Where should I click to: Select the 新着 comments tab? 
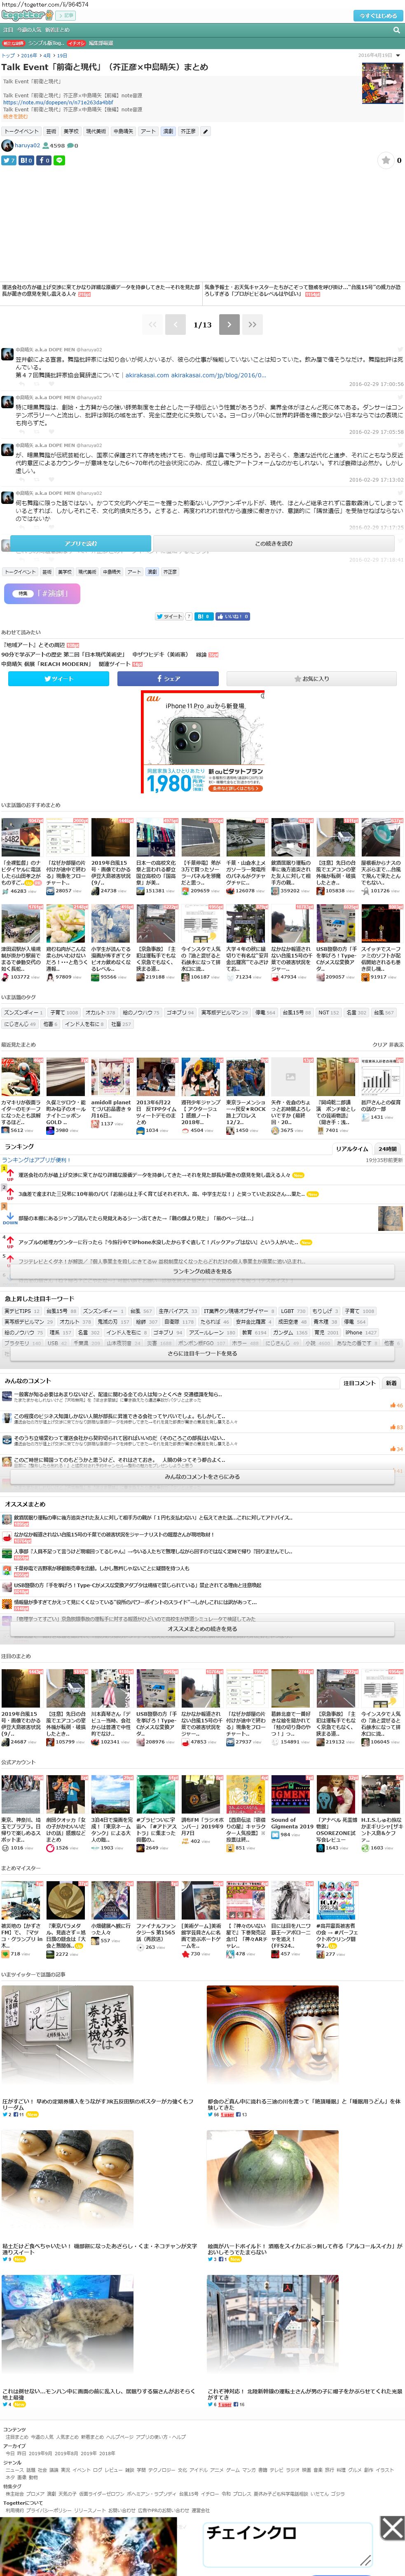(x=391, y=1383)
